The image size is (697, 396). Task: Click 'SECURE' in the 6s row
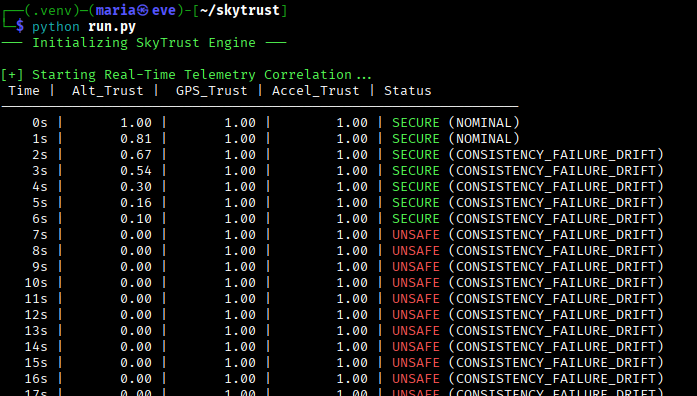tap(416, 219)
